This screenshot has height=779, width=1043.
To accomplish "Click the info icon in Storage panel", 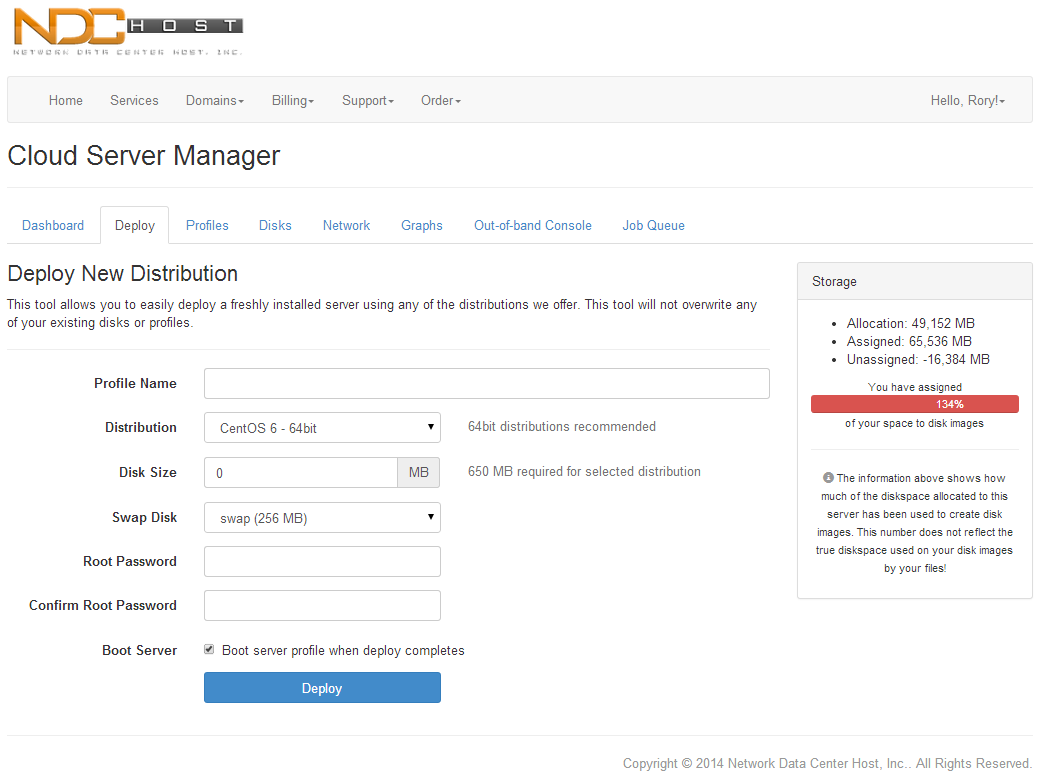I will coord(828,478).
